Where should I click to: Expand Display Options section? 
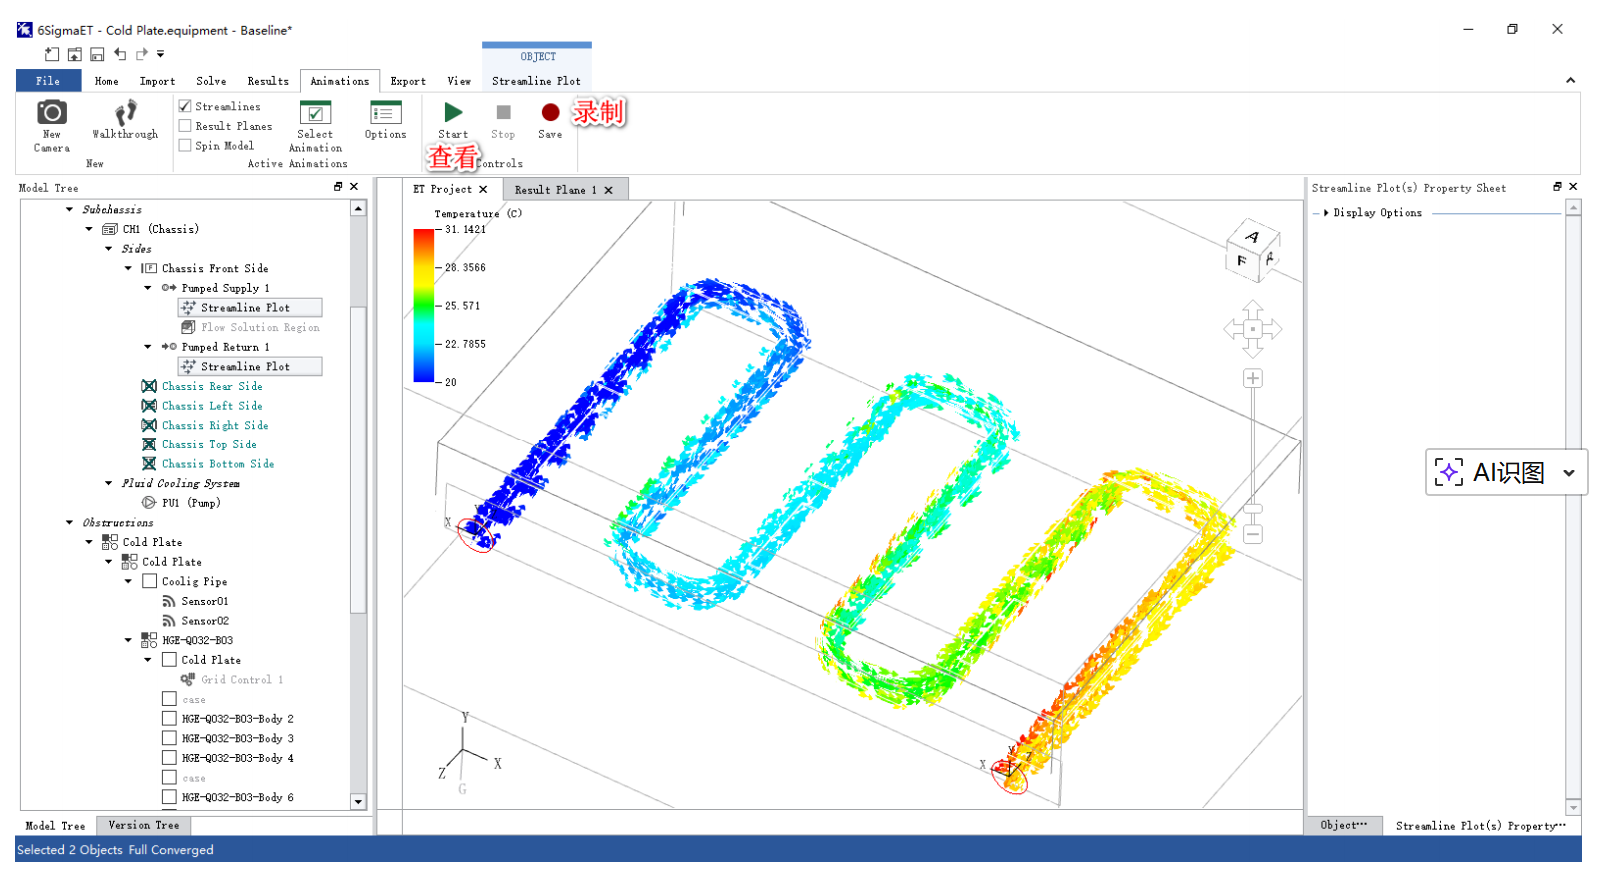click(1326, 213)
